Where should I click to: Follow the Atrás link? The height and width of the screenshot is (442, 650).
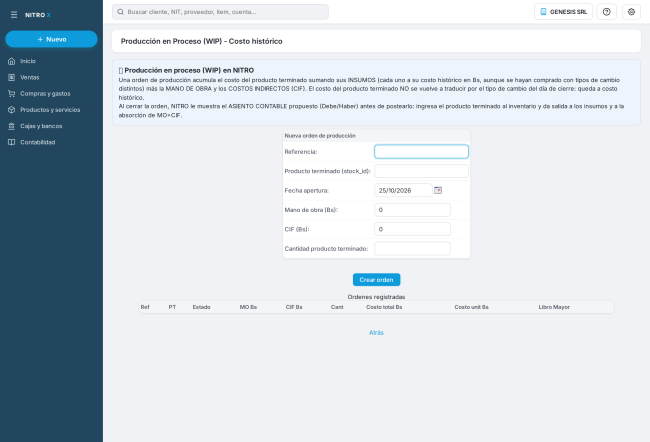(376, 333)
